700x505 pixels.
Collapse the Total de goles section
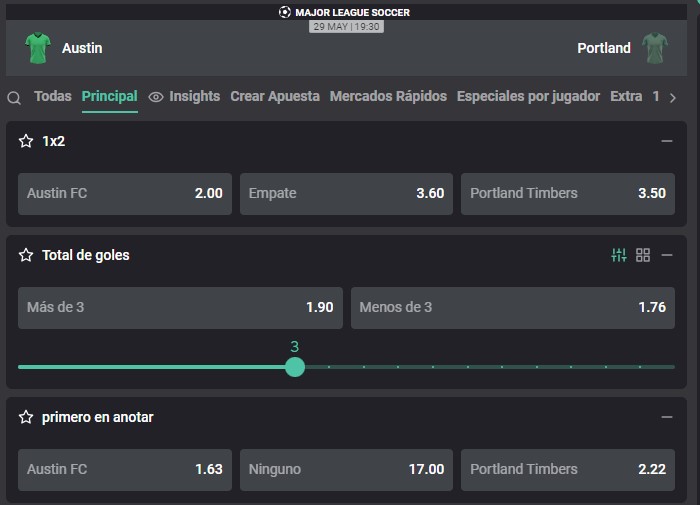(x=667, y=255)
